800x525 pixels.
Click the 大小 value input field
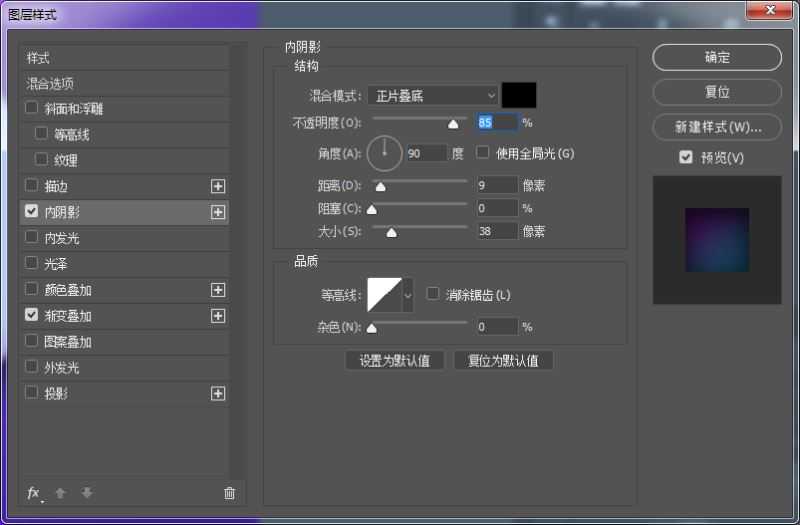(496, 231)
